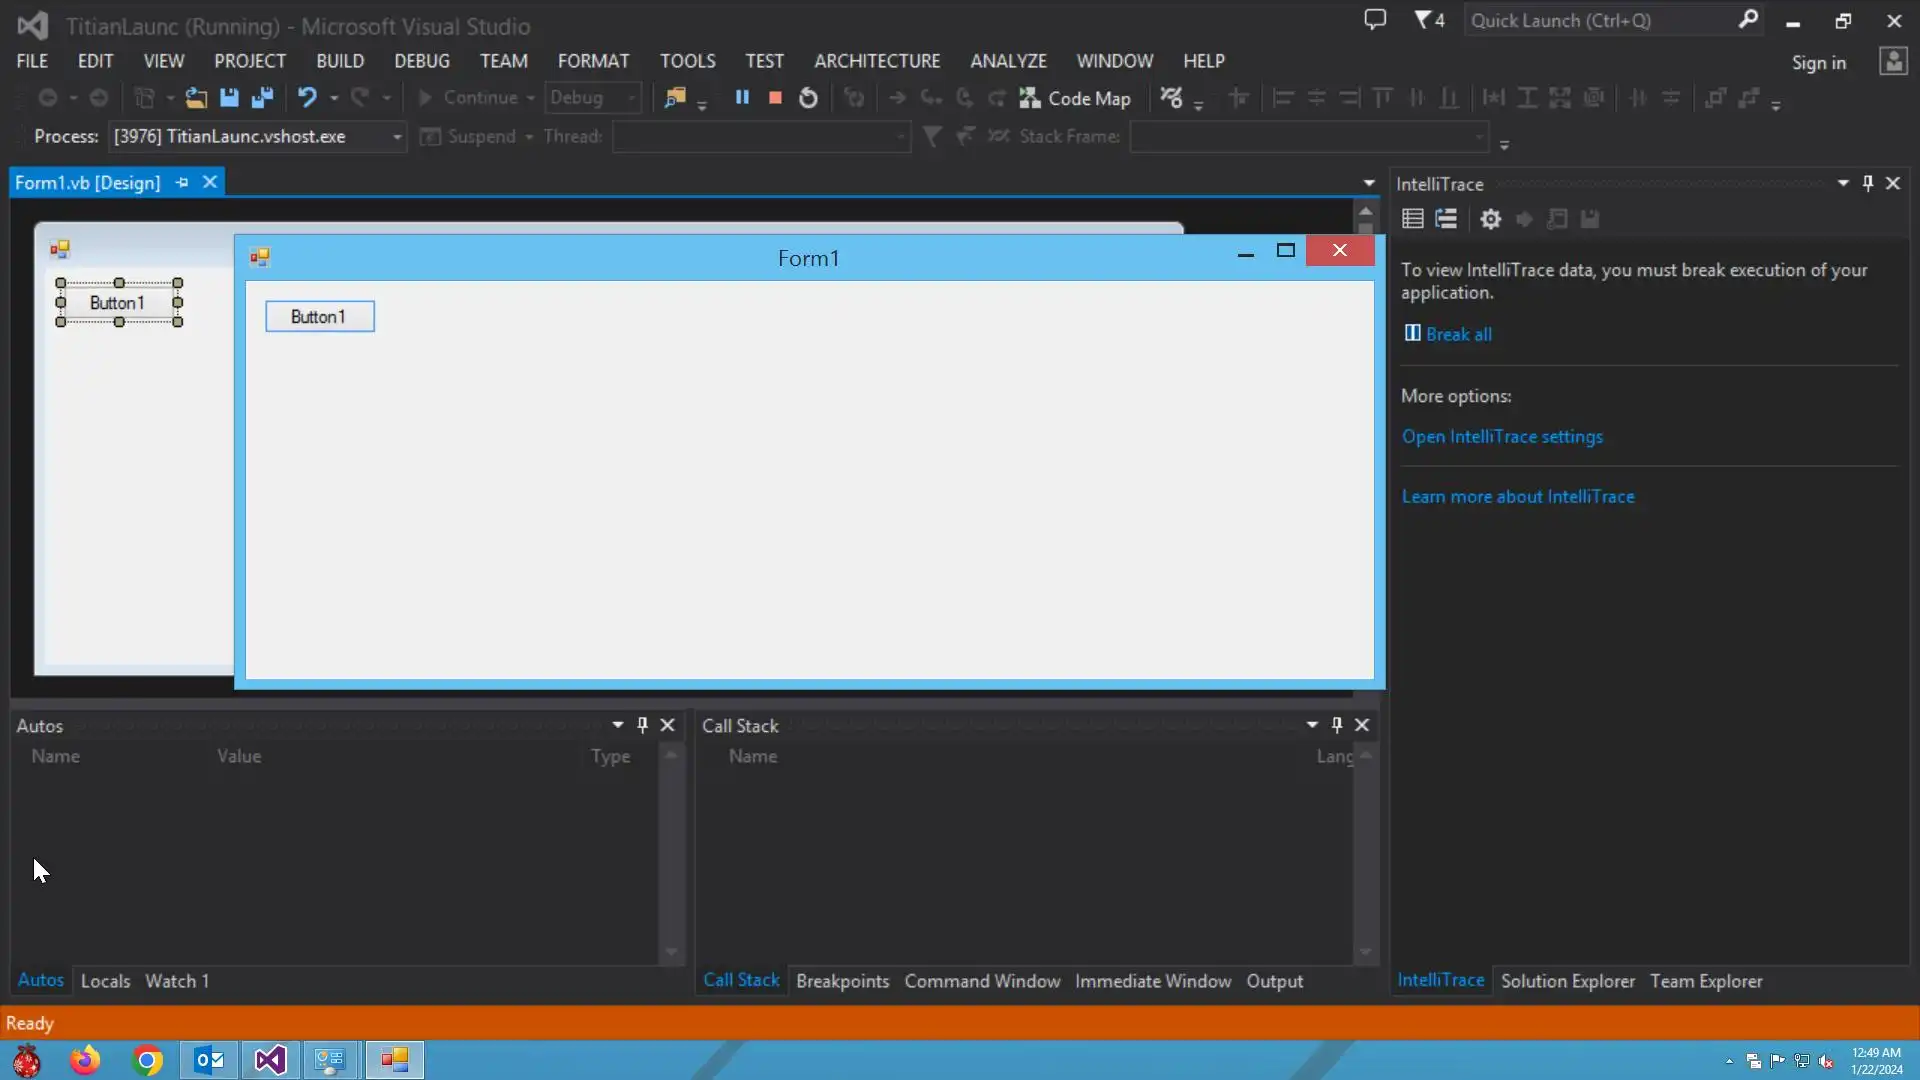Switch to the Solution Explorer tab
1920x1080 pixels.
(1567, 981)
